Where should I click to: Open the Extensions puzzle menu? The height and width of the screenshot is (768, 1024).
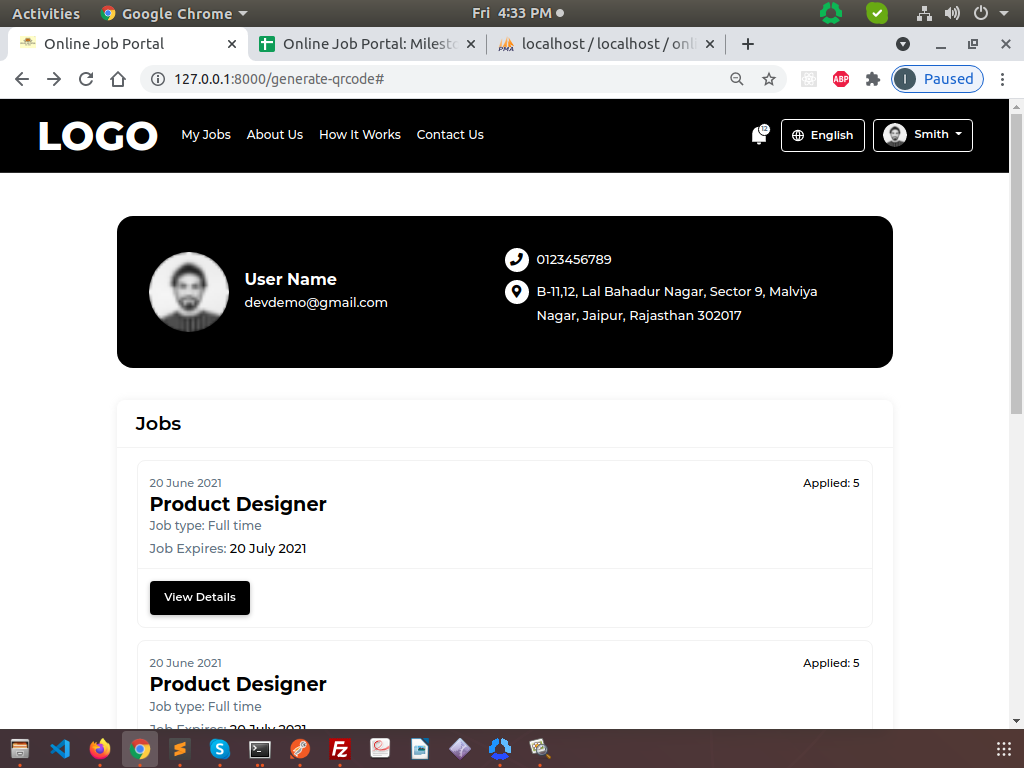pos(872,79)
